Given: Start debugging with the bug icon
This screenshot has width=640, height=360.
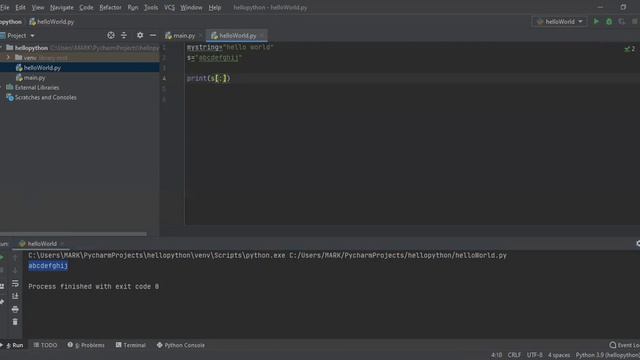Looking at the screenshot, I should tap(609, 22).
